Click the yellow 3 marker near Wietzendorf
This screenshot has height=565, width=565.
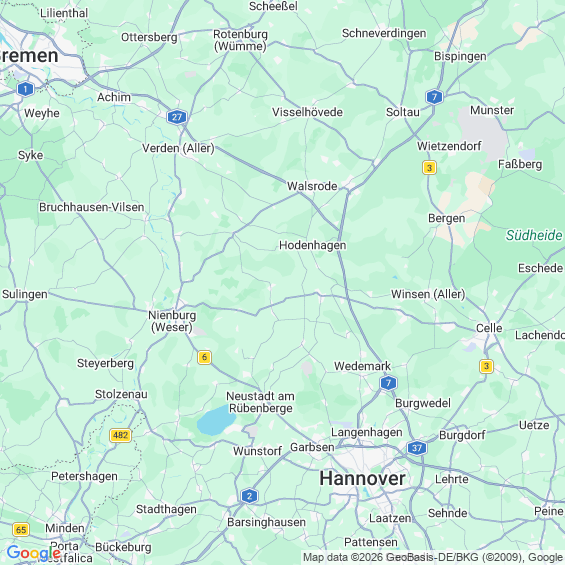coord(429,168)
